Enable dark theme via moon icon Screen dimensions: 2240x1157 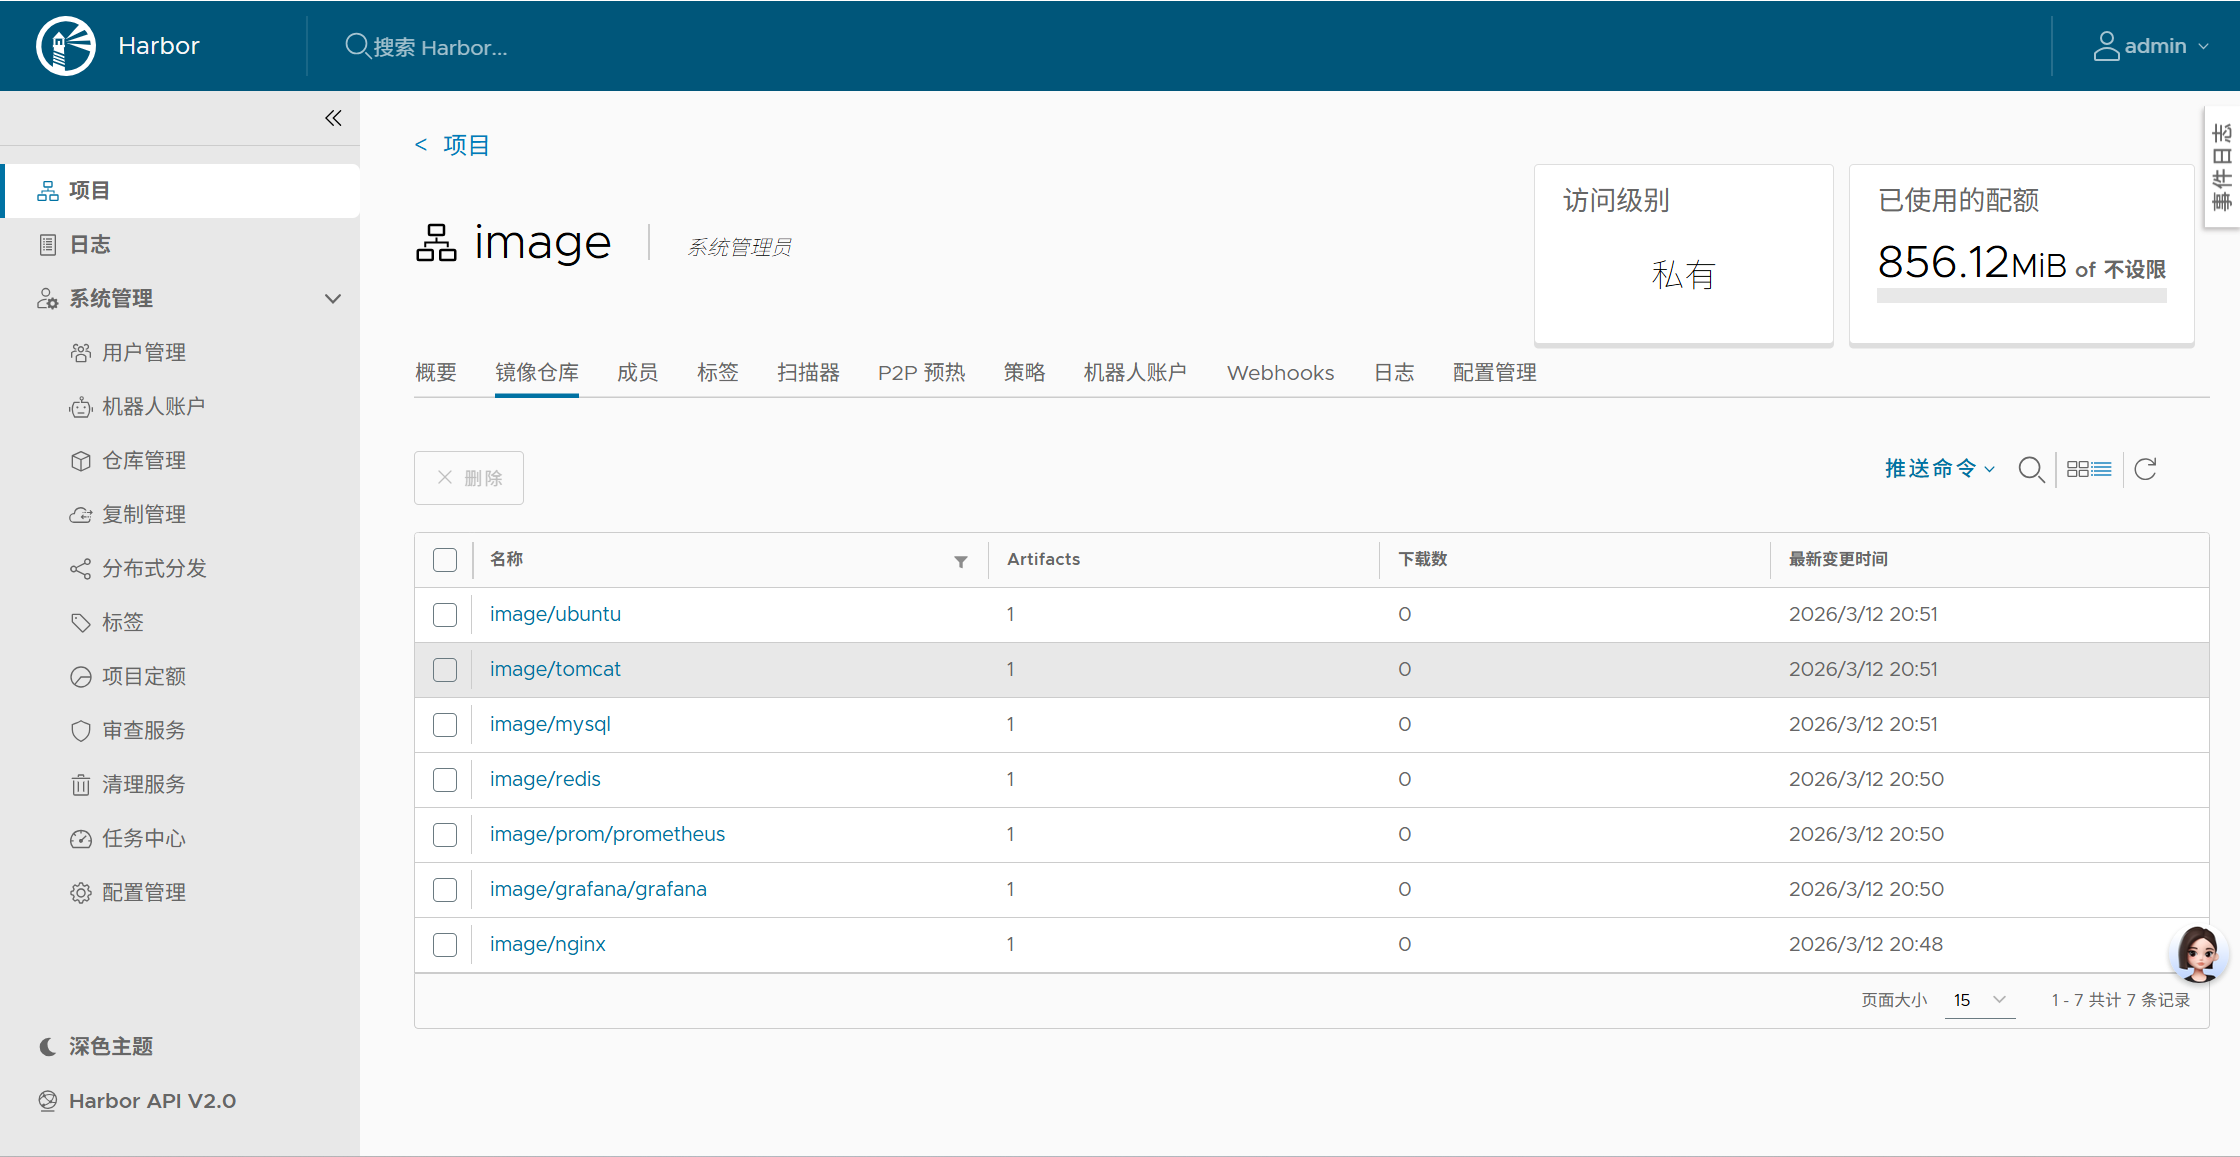point(47,1046)
